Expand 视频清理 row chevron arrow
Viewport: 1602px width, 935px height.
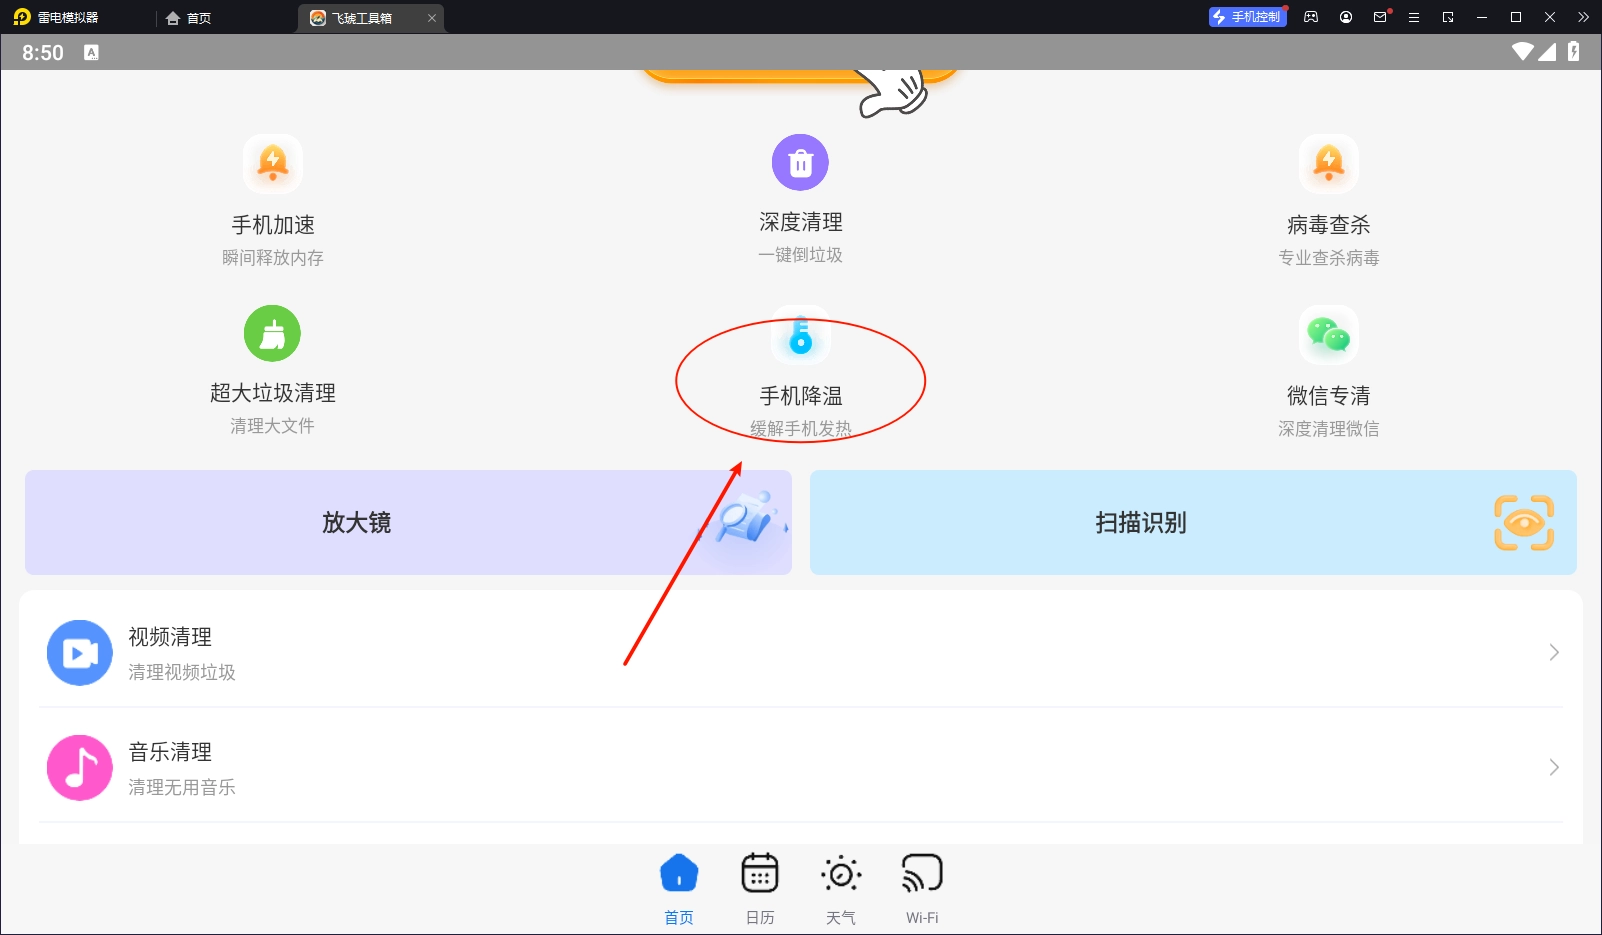point(1553,653)
